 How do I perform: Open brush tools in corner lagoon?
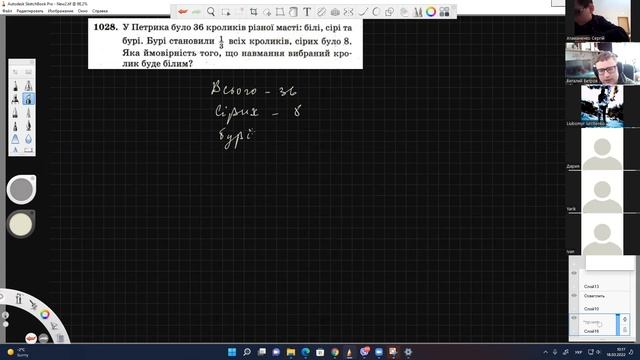[x=19, y=299]
